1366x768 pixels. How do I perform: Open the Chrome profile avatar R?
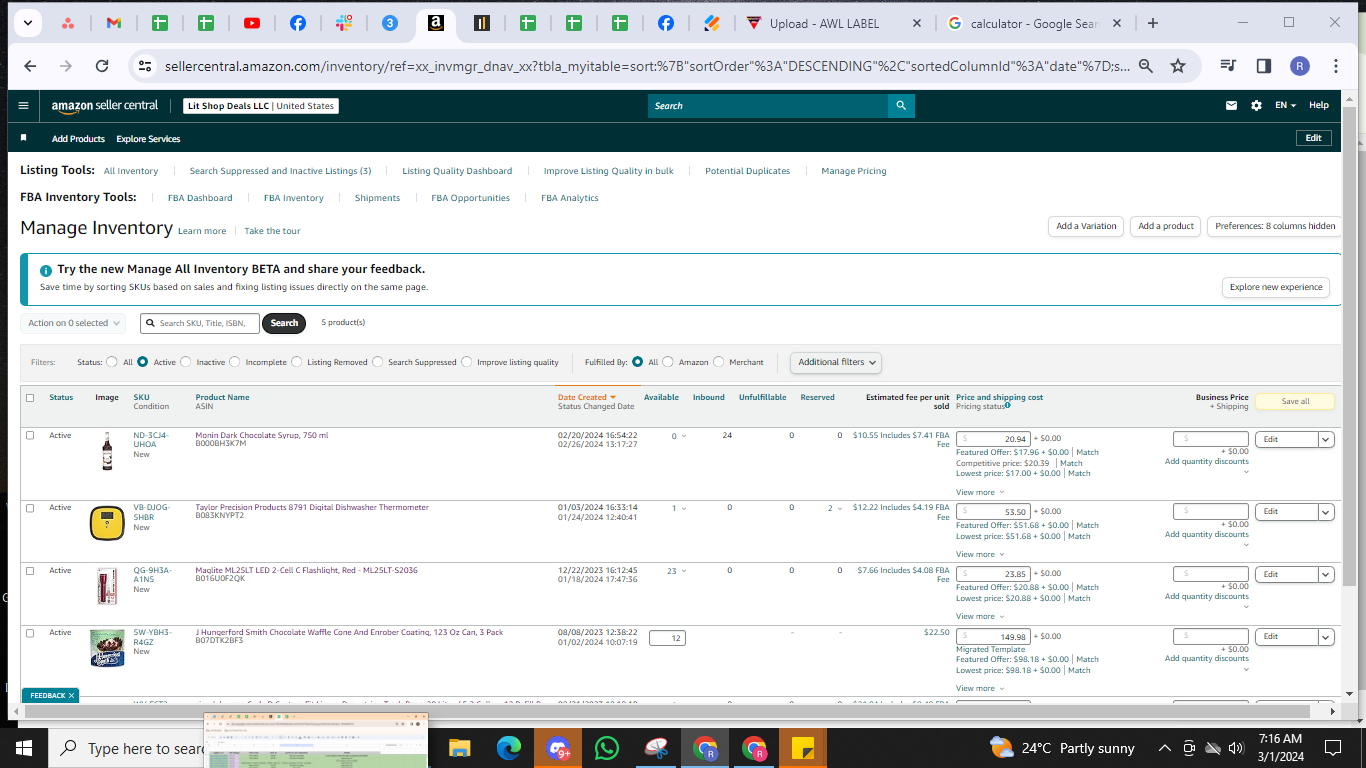point(1300,66)
